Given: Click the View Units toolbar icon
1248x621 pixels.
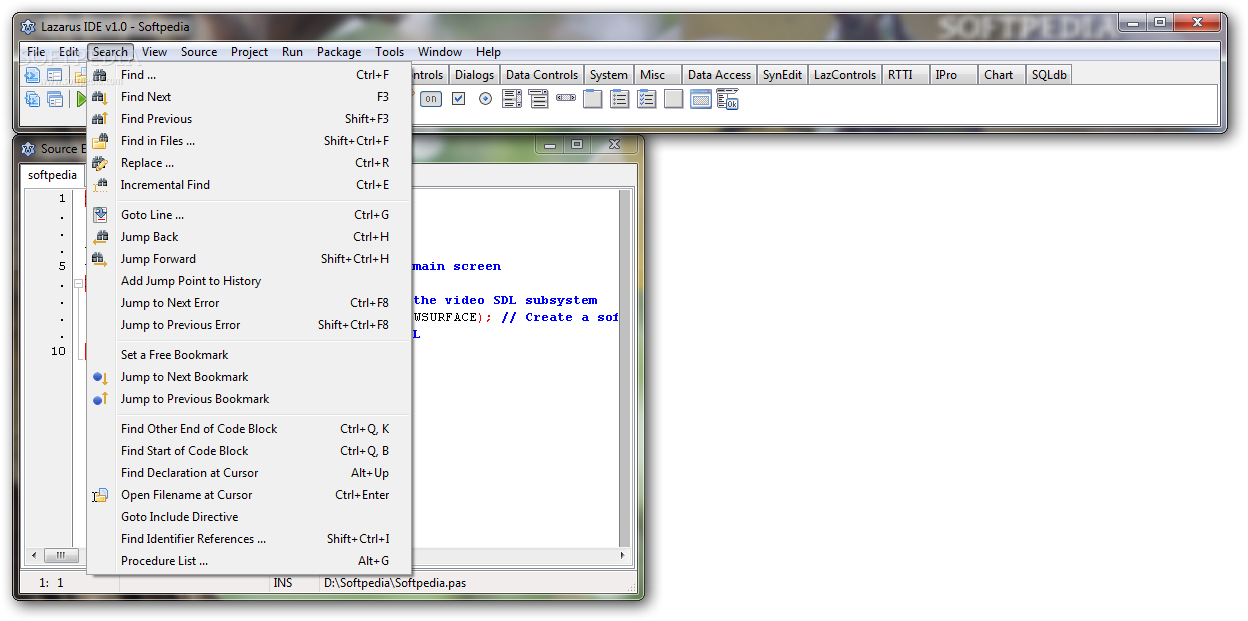Looking at the screenshot, I should (x=33, y=99).
